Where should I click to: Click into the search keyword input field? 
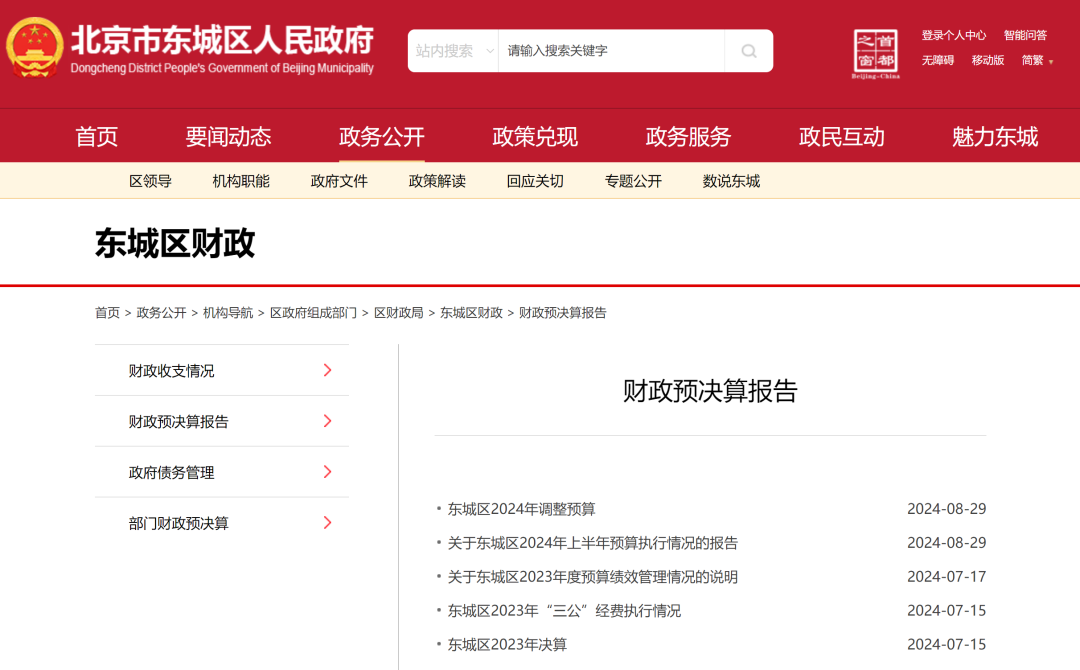(610, 51)
